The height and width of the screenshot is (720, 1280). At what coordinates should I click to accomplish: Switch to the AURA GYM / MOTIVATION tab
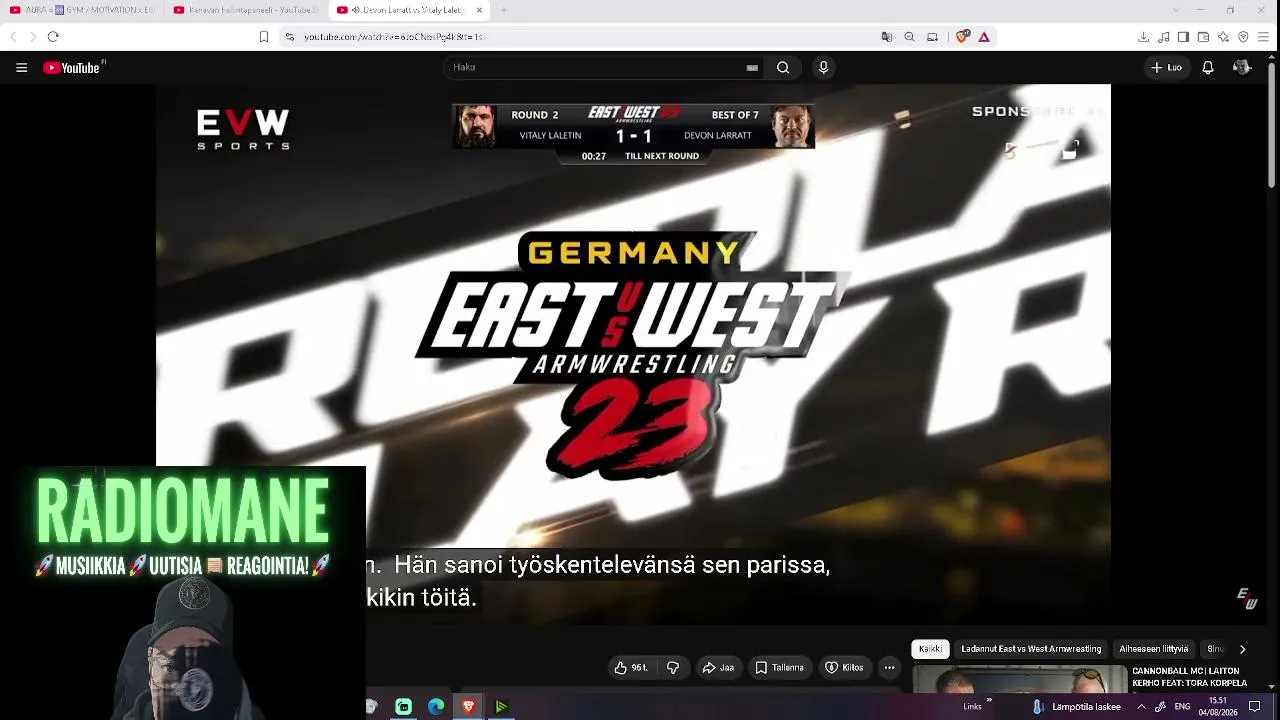coord(82,10)
